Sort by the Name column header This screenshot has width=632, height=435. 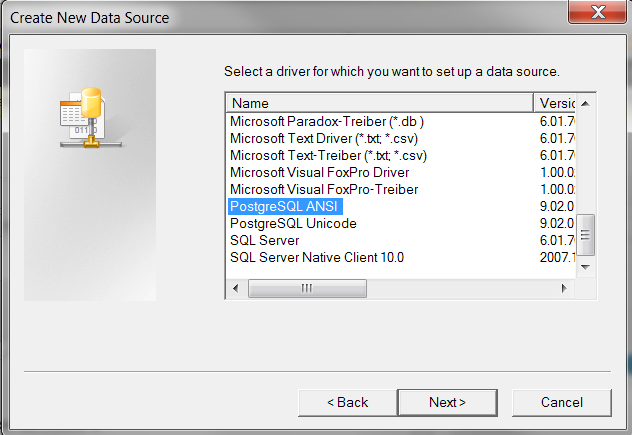(x=380, y=103)
